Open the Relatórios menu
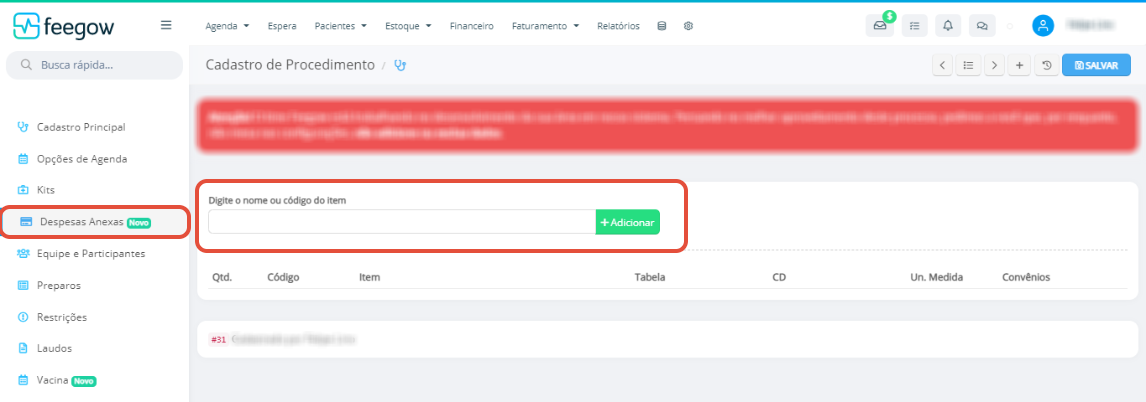 pyautogui.click(x=618, y=26)
